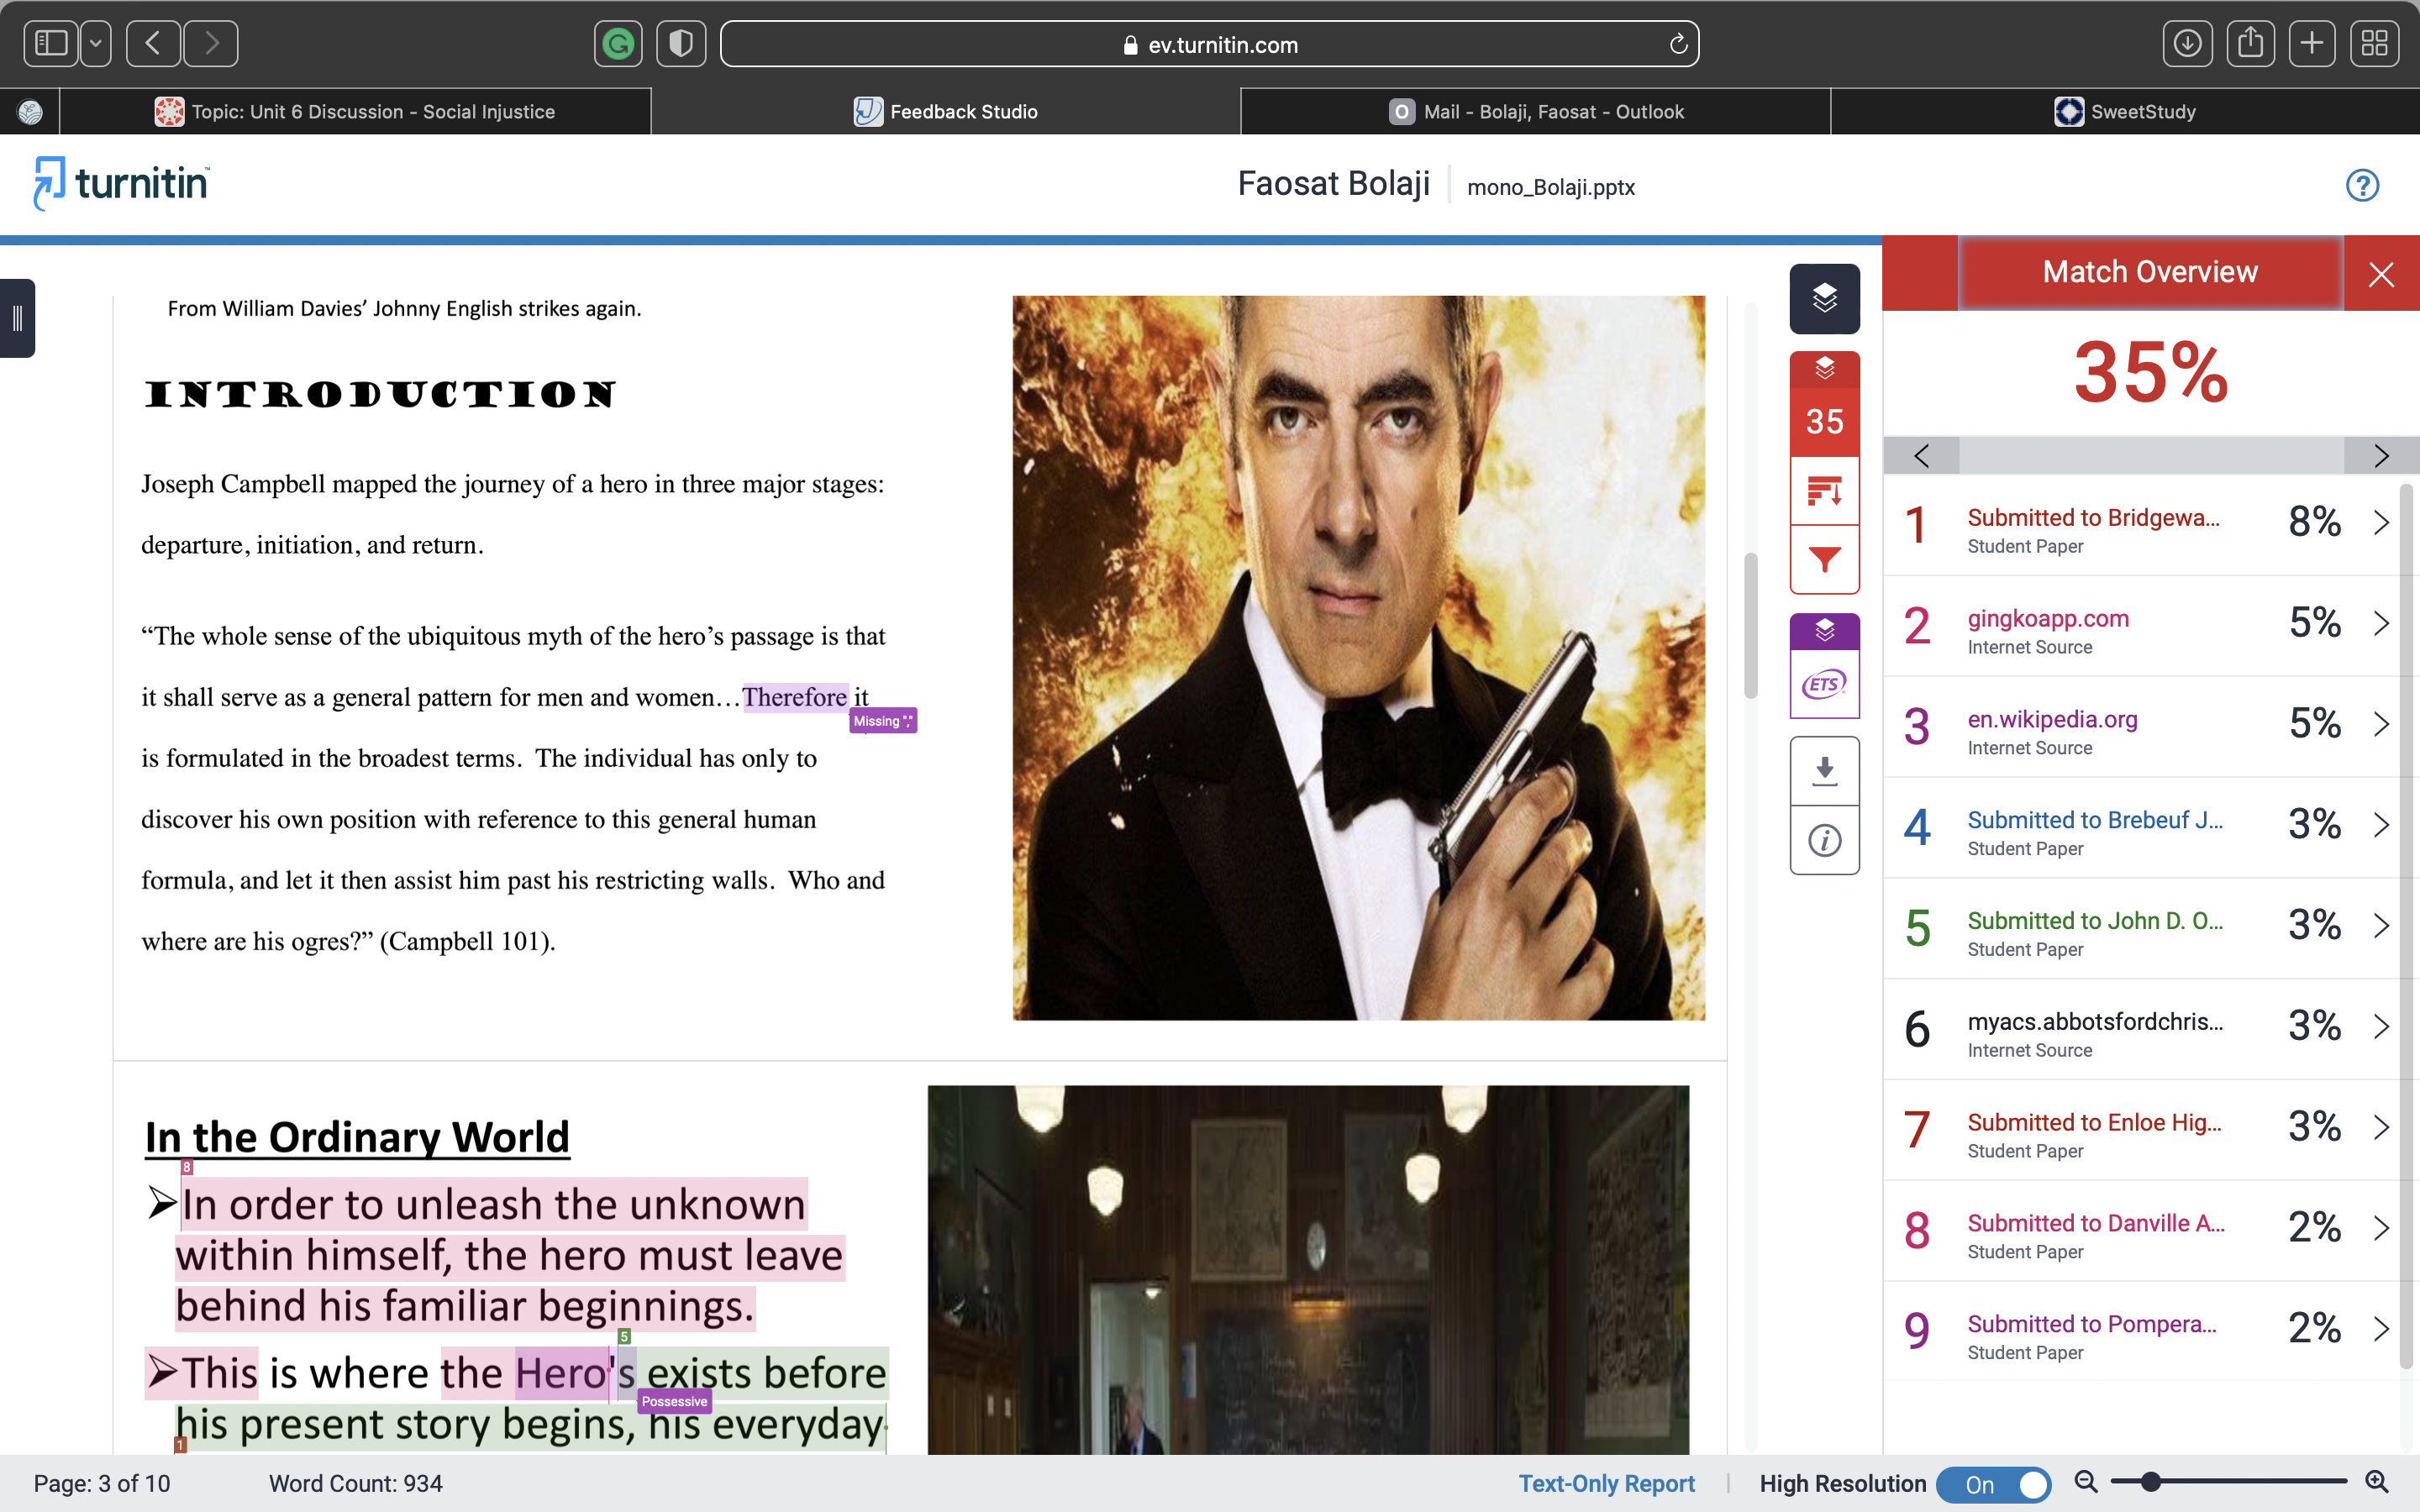The height and width of the screenshot is (1512, 2420).
Task: Show Safari downloads
Action: pos(2187,44)
